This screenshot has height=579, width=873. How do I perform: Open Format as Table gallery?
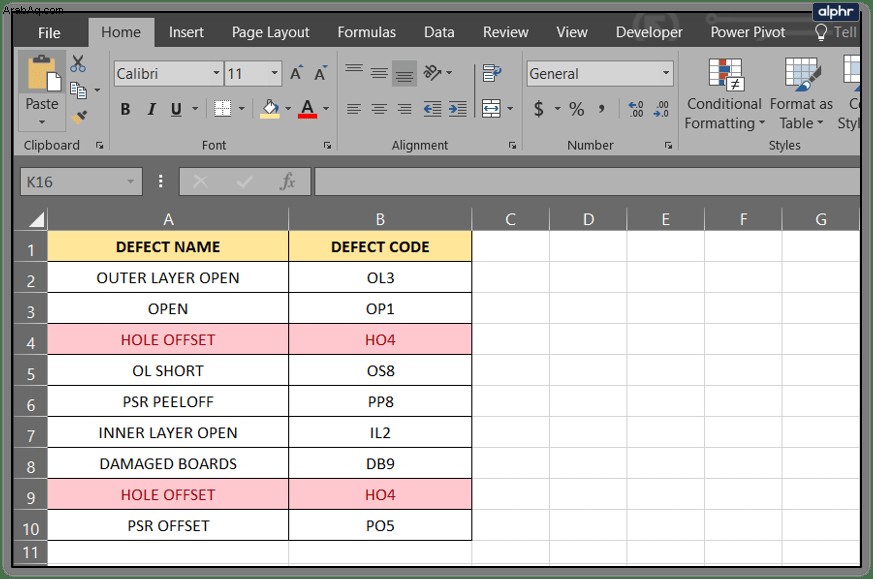click(x=801, y=94)
